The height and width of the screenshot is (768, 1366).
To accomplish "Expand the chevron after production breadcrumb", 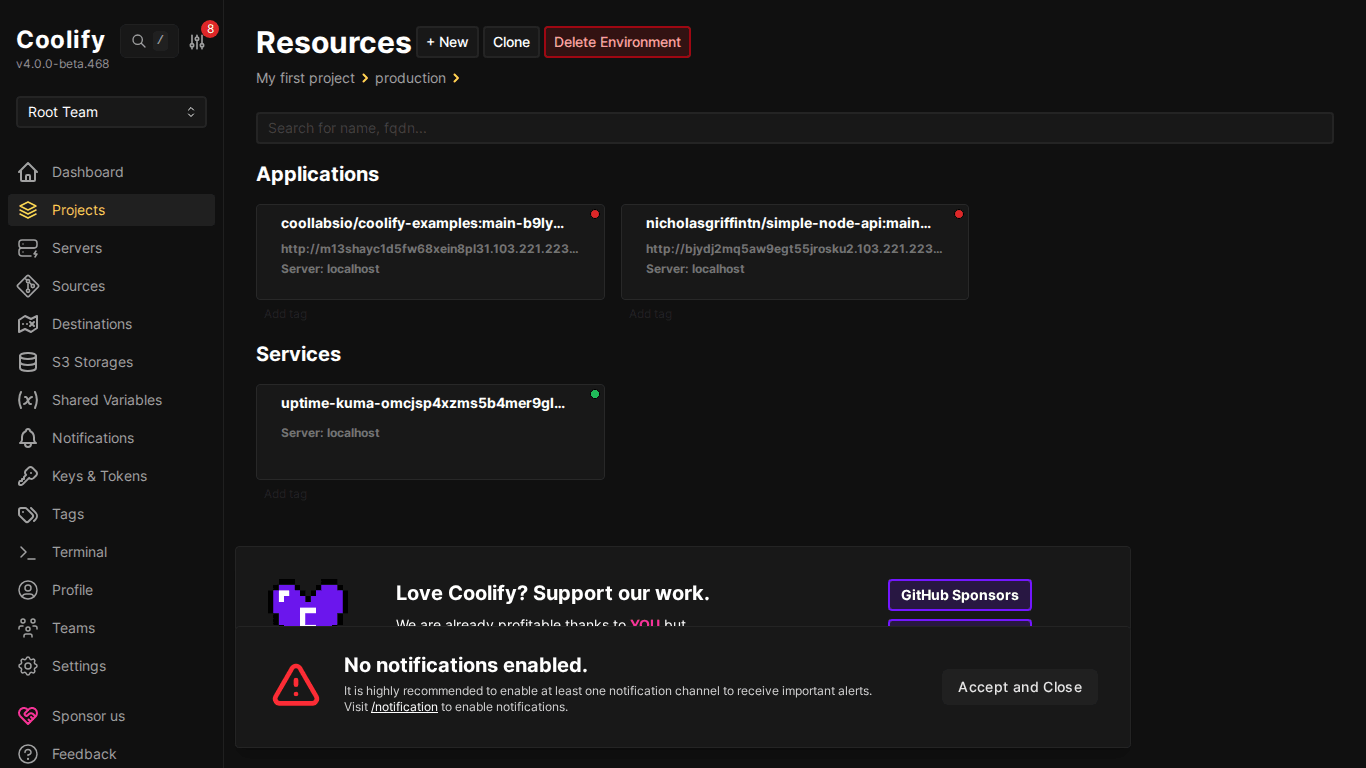I will 456,78.
